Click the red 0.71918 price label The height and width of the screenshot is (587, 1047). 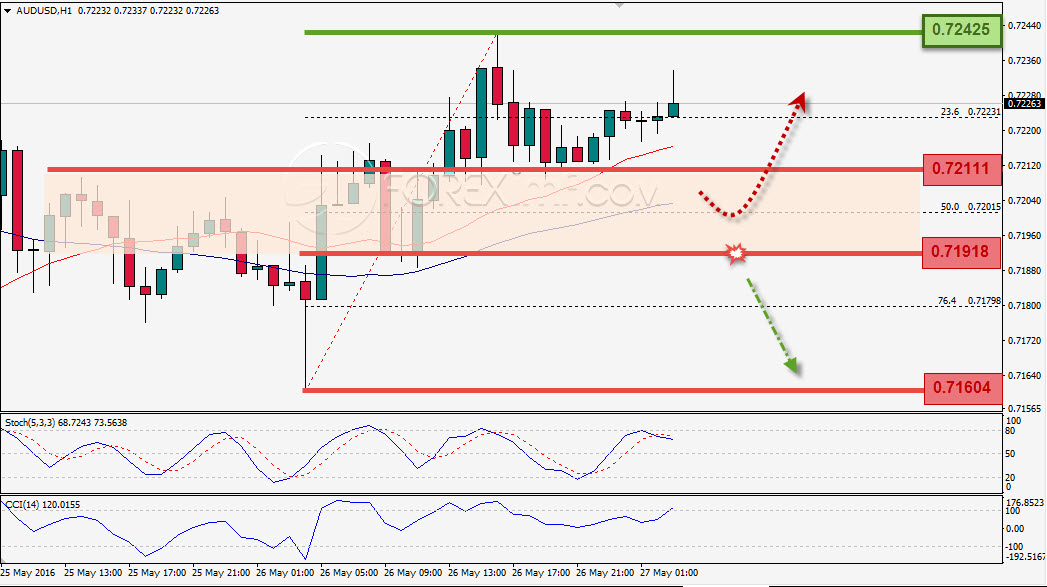coord(962,252)
